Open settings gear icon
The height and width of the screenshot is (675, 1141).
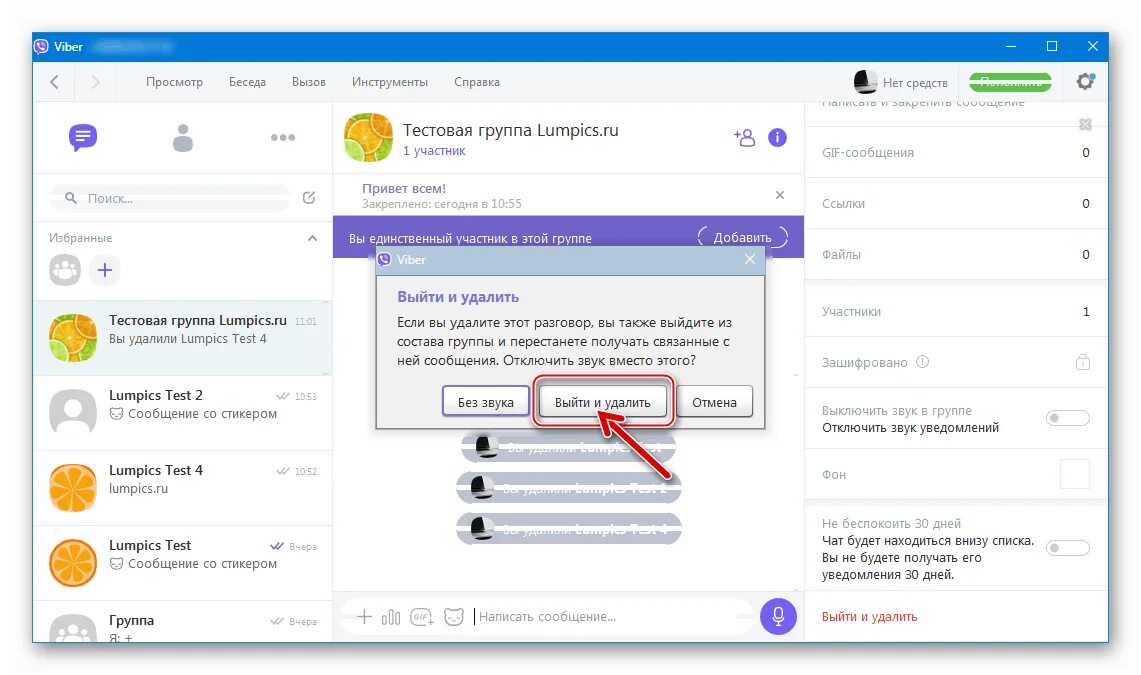(x=1085, y=81)
